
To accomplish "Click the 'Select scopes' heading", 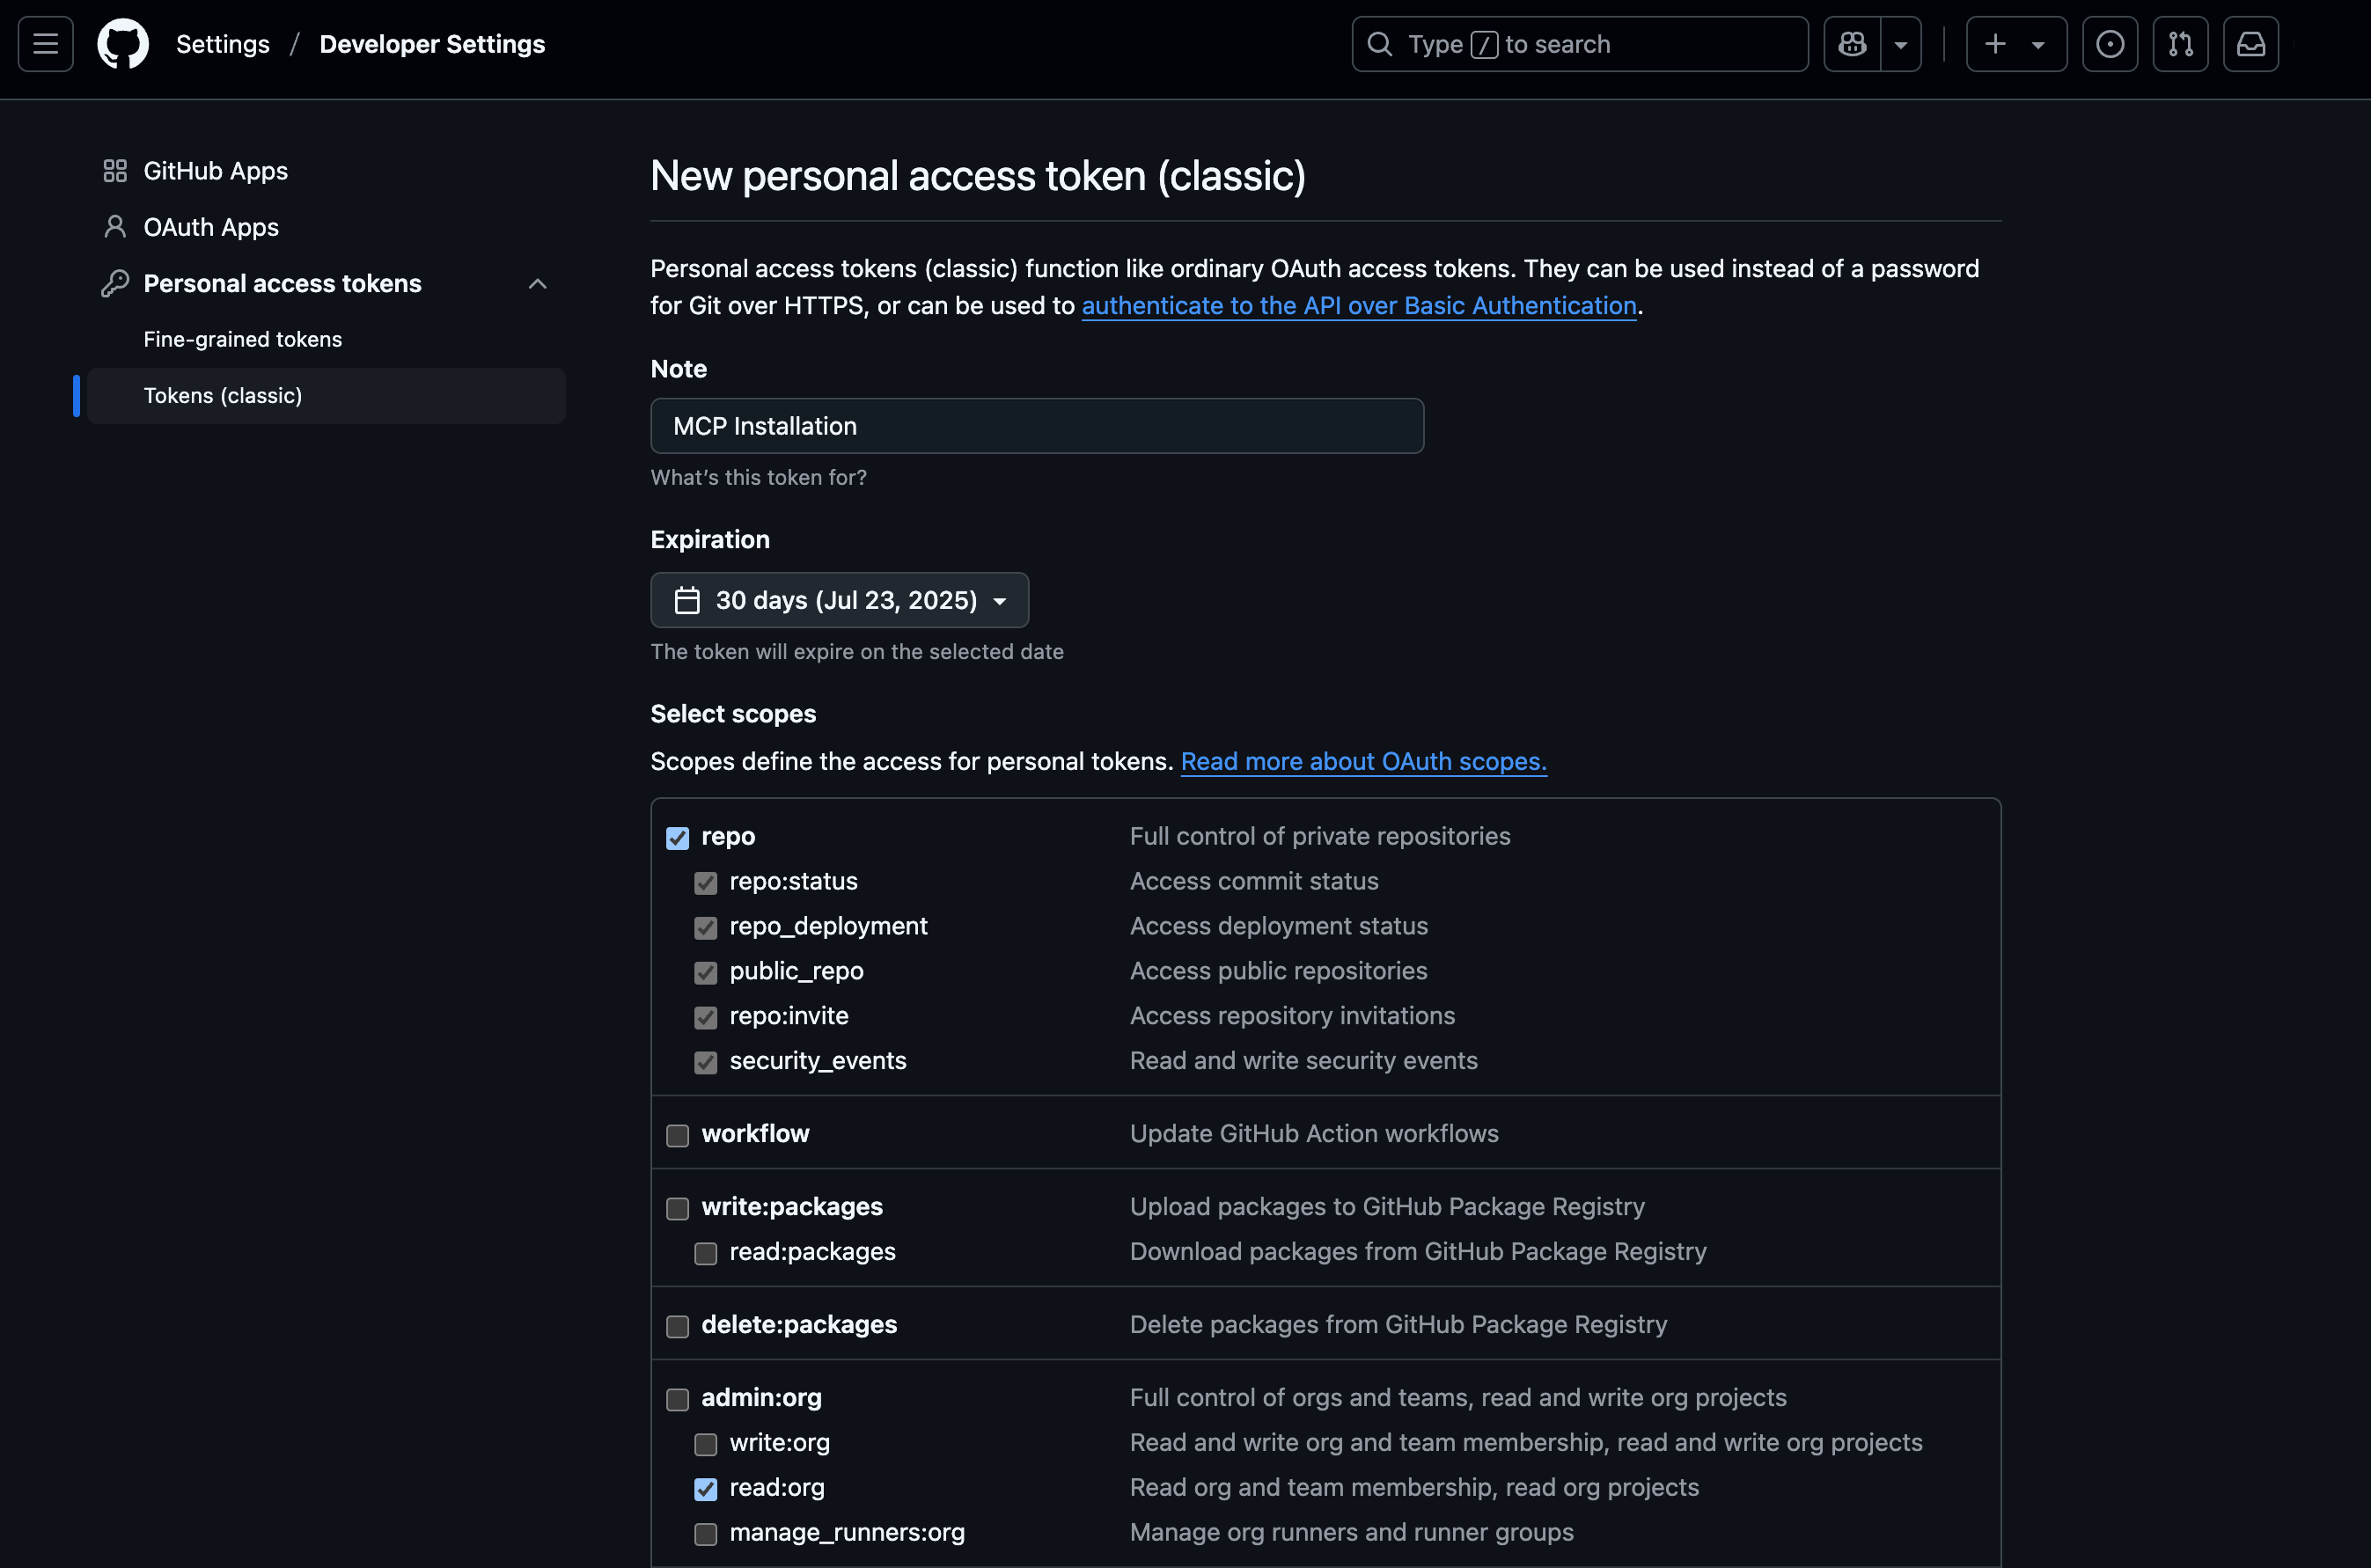I will (x=733, y=713).
